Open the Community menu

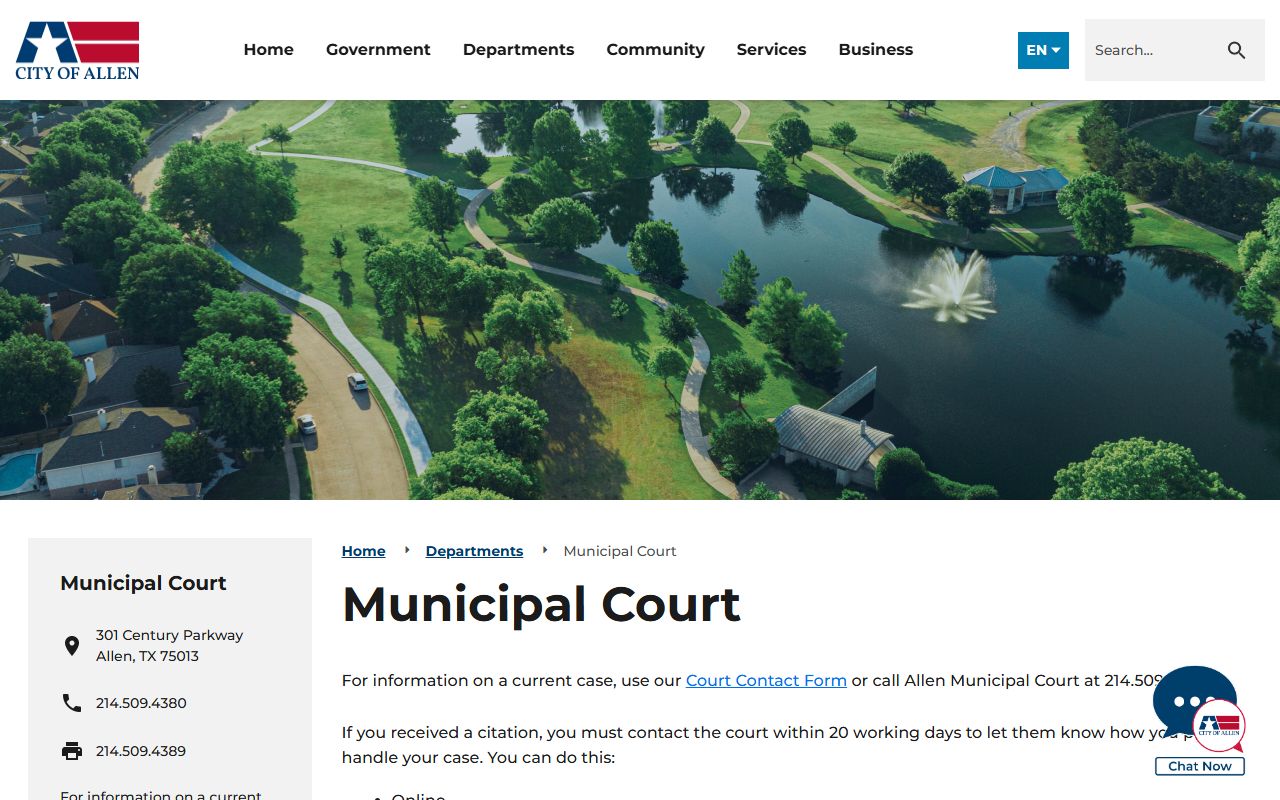click(655, 50)
